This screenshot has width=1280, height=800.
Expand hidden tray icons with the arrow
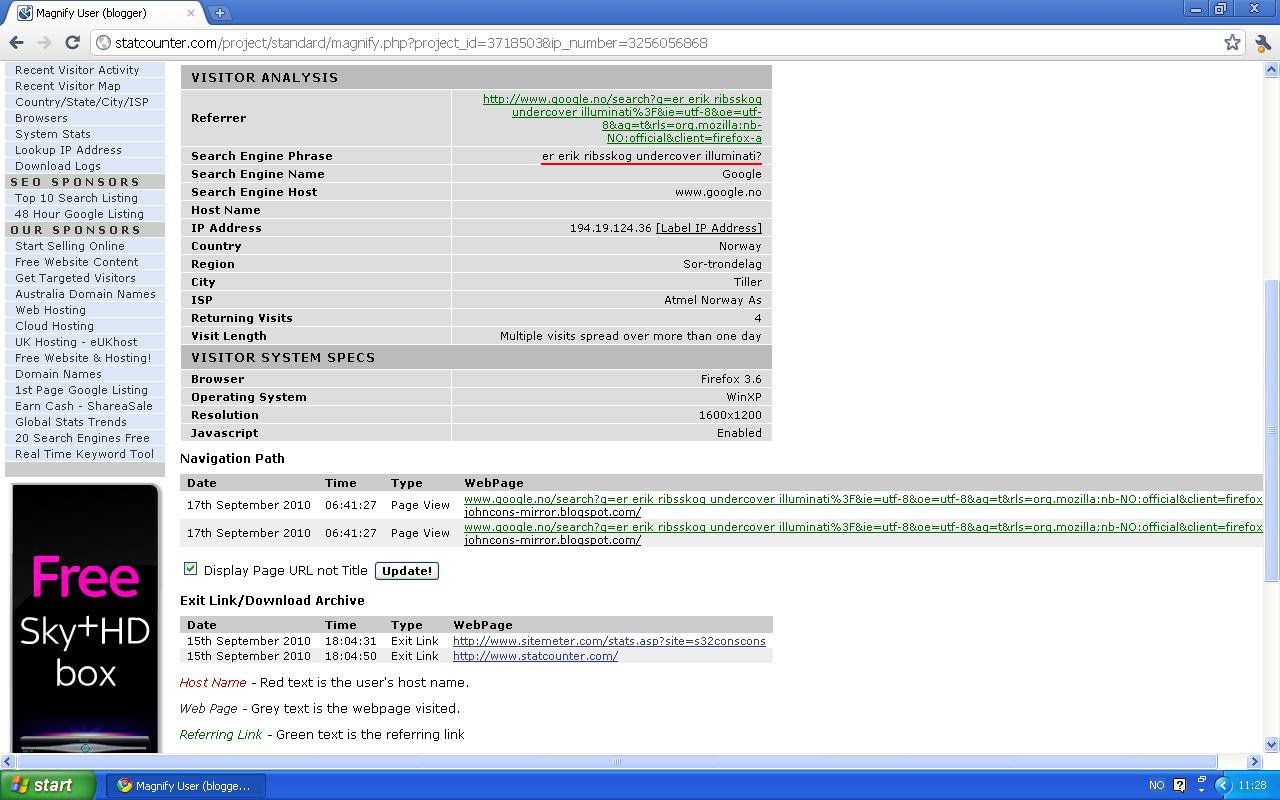tap(1222, 786)
